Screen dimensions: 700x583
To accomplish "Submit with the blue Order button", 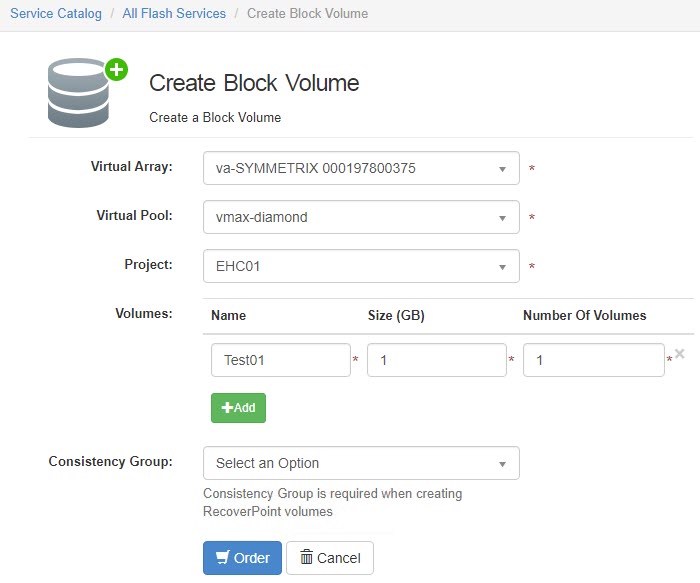I will (242, 558).
